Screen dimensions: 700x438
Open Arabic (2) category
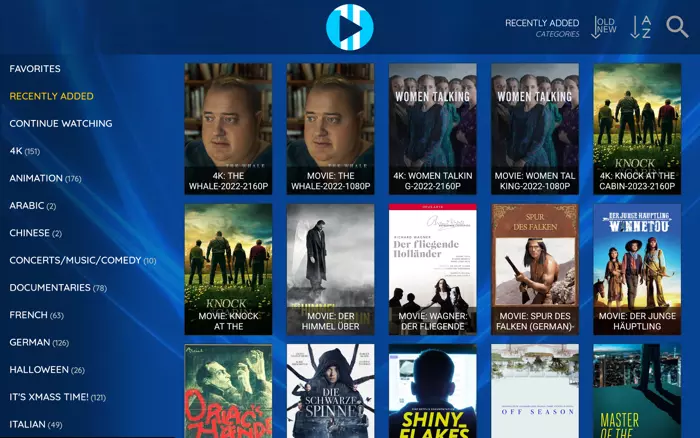33,205
